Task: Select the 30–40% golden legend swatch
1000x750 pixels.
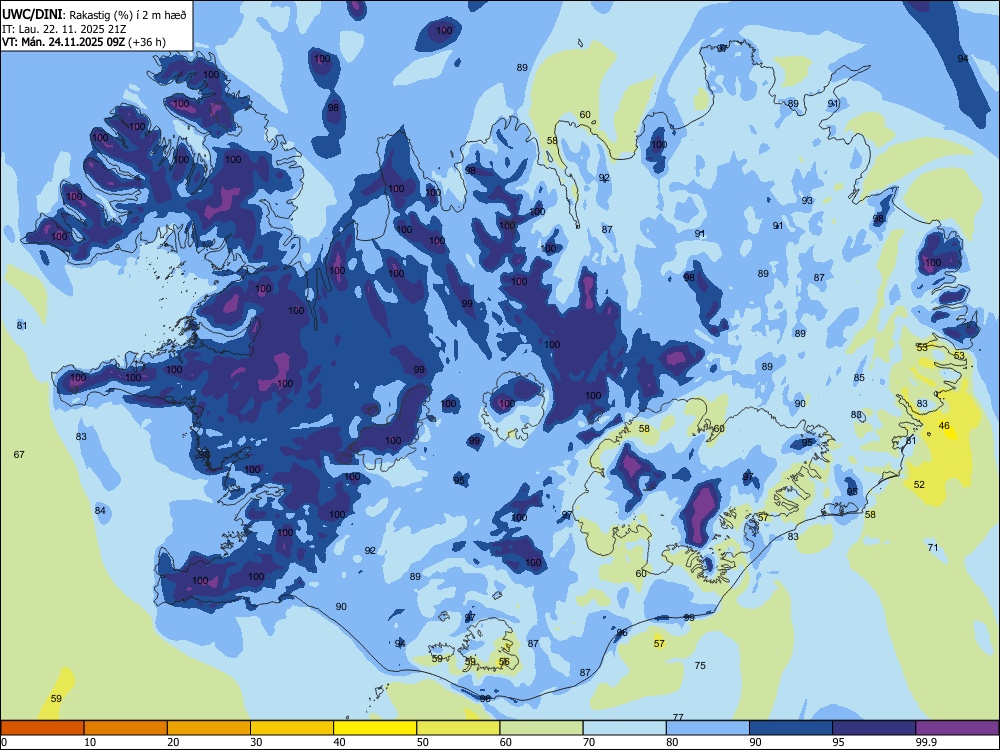Action: click(x=292, y=728)
